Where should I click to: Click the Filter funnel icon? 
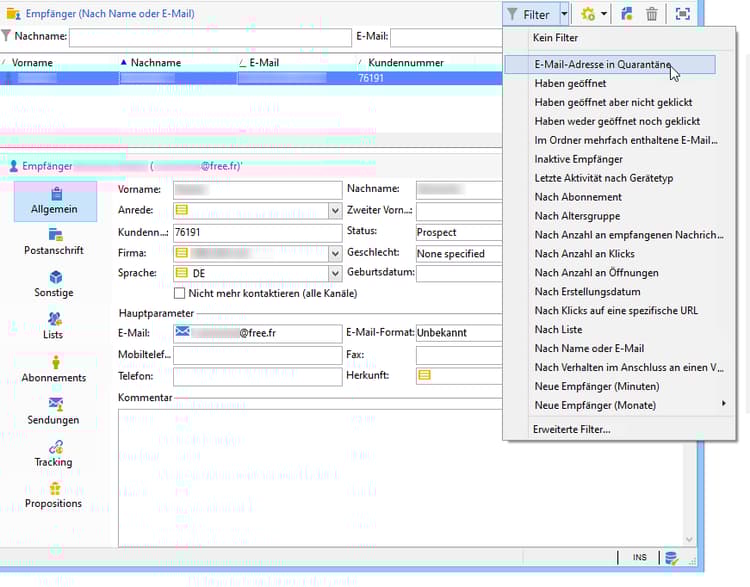point(512,14)
